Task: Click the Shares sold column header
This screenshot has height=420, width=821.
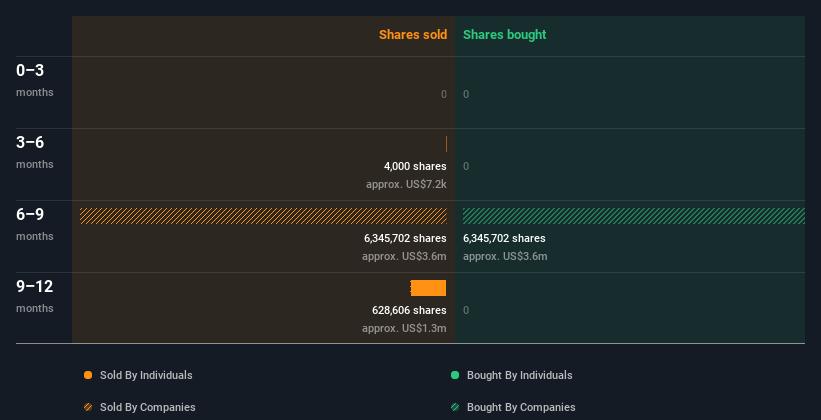Action: [x=413, y=35]
